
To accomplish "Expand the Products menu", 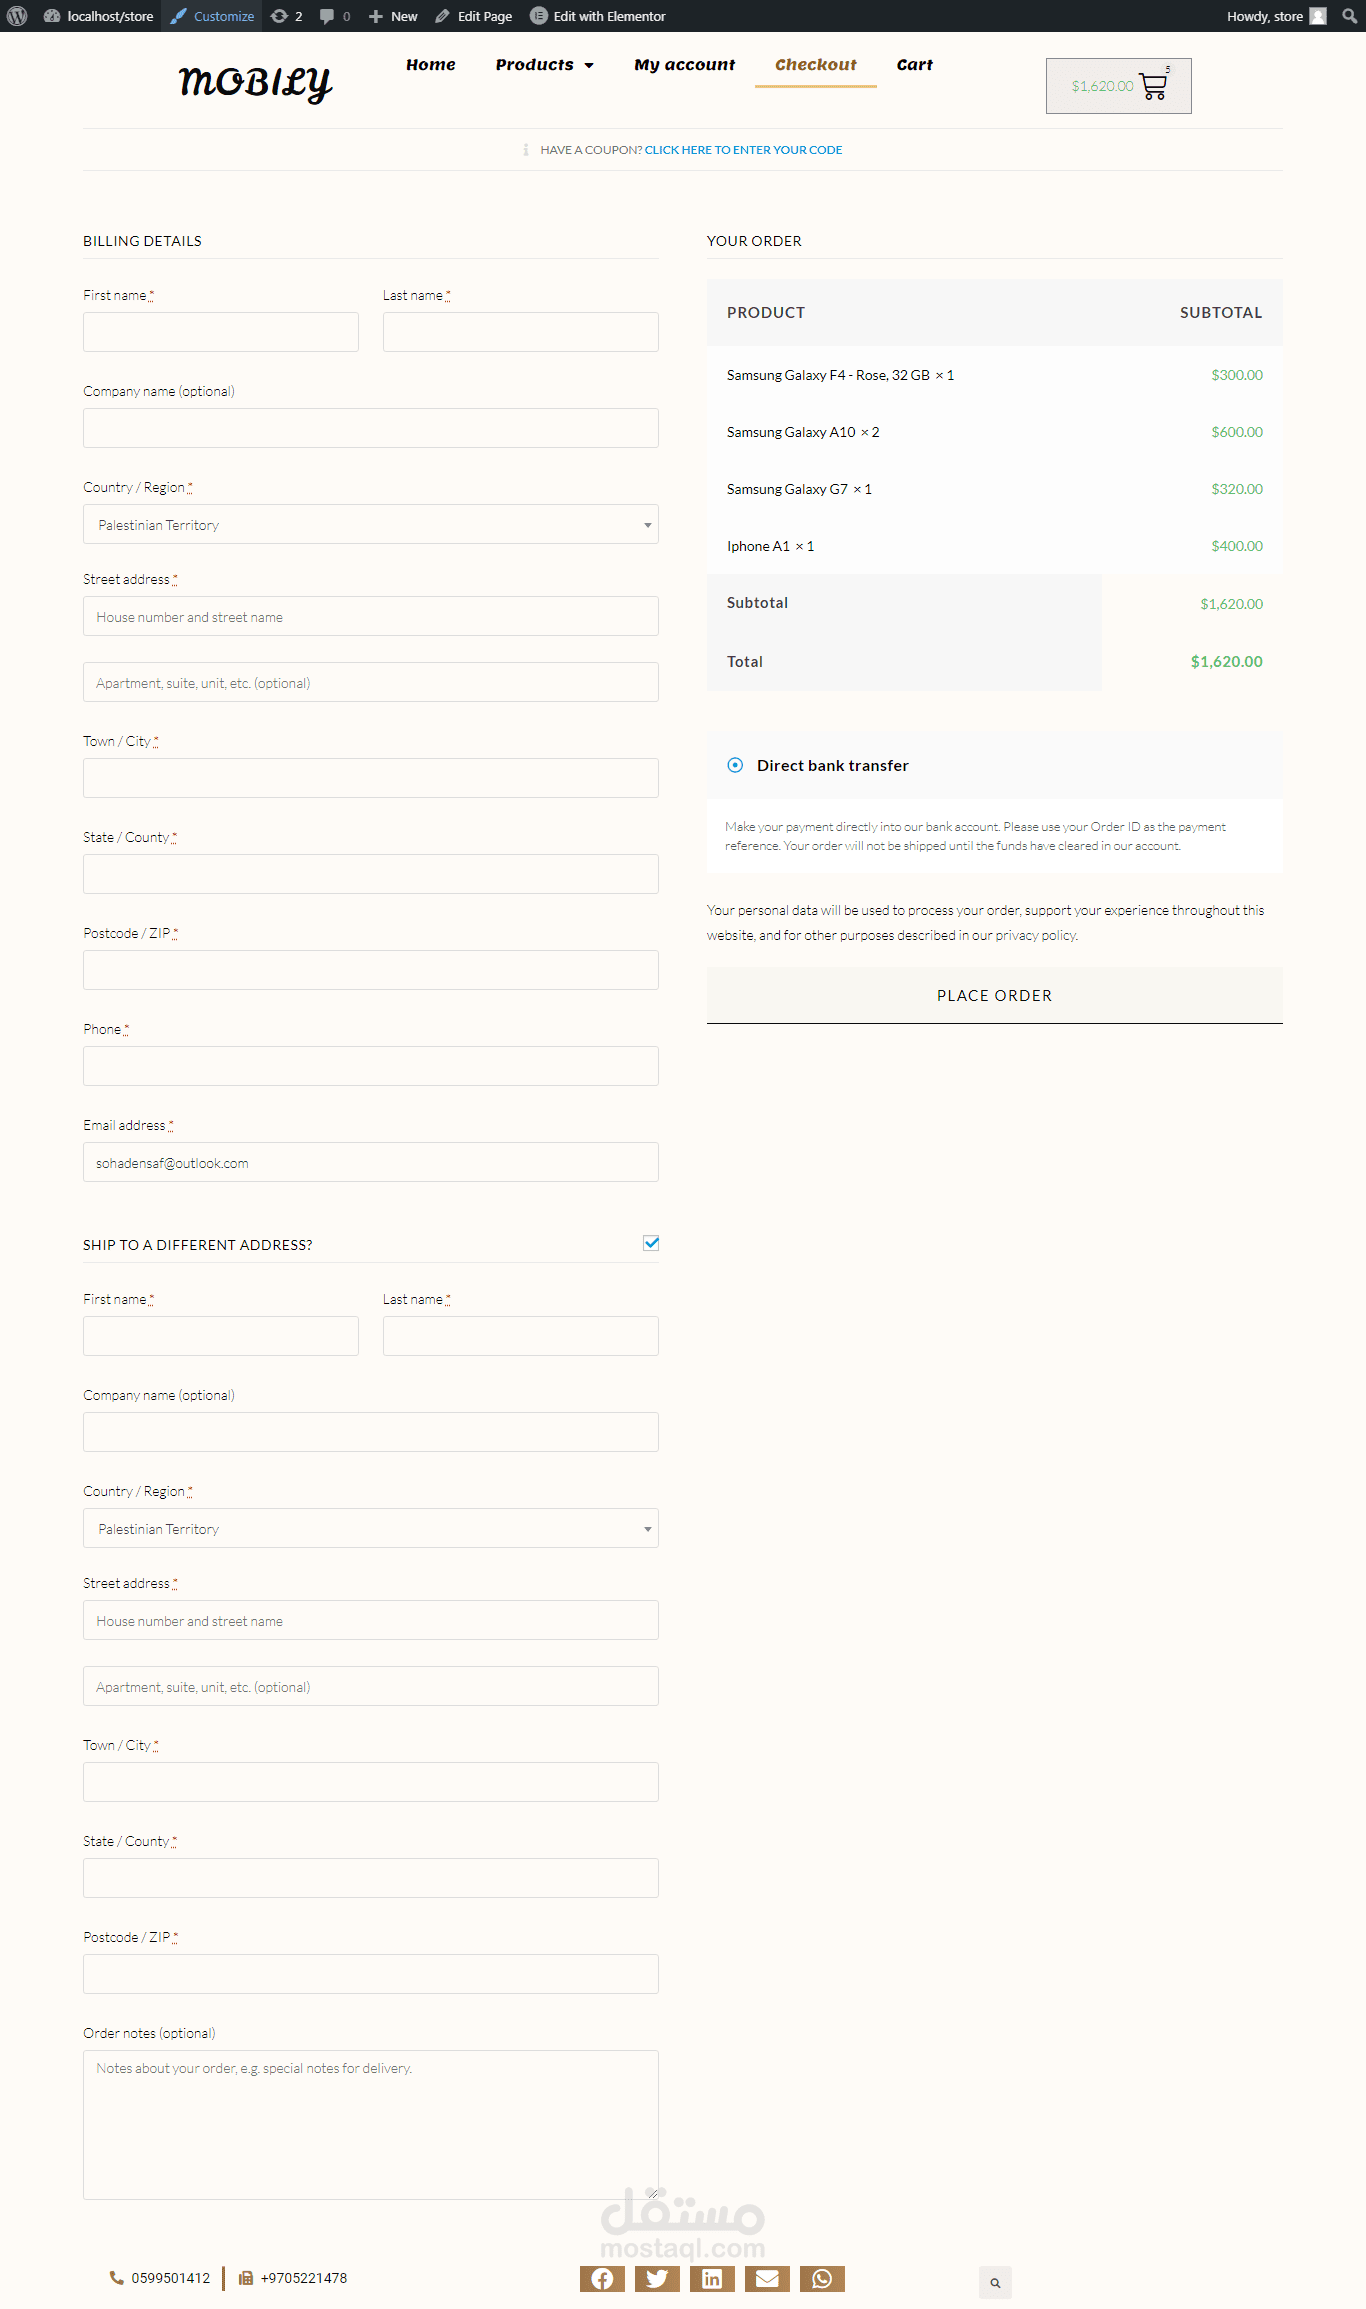I will [x=545, y=65].
